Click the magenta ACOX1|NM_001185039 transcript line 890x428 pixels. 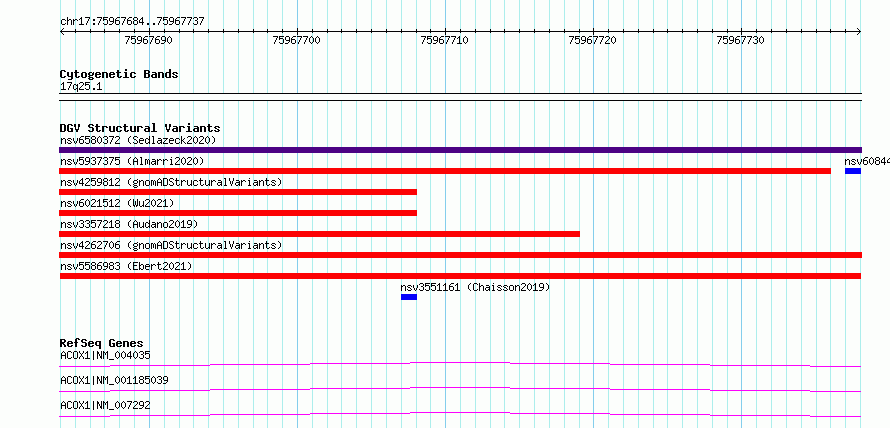pyautogui.click(x=460, y=389)
